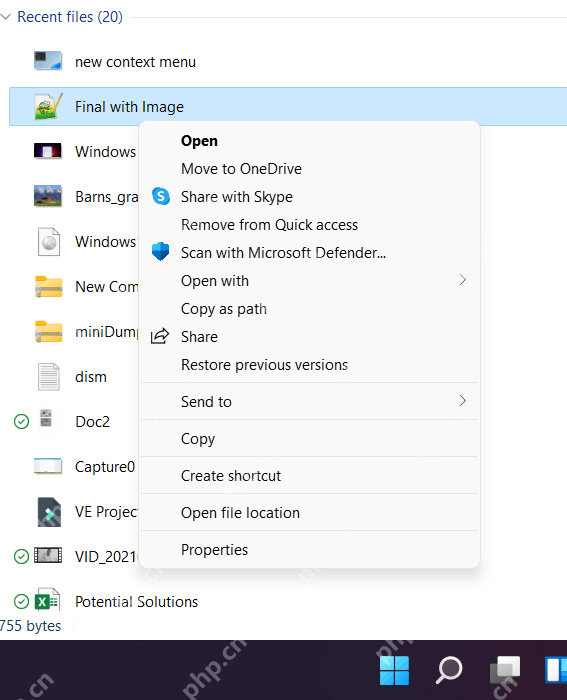Click the VE Project file icon
The height and width of the screenshot is (700, 567).
pos(49,512)
